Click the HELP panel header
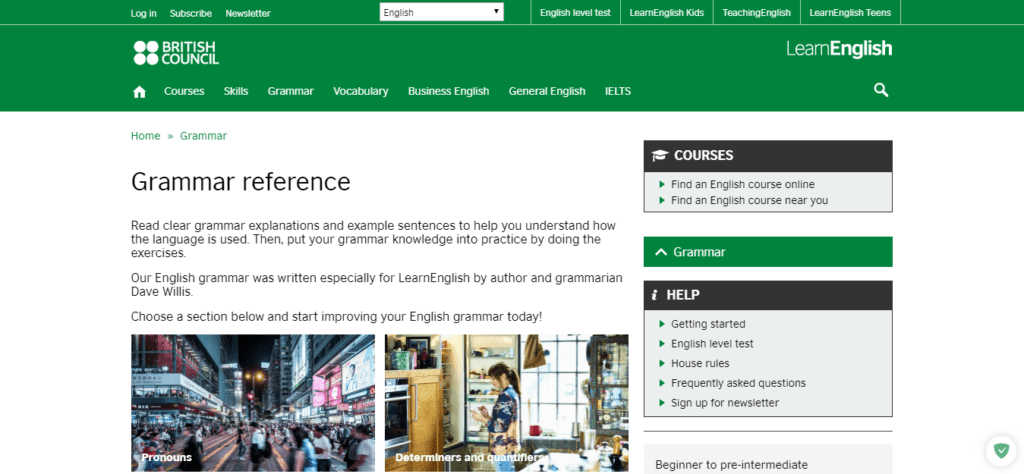1024x474 pixels. pyautogui.click(x=768, y=295)
